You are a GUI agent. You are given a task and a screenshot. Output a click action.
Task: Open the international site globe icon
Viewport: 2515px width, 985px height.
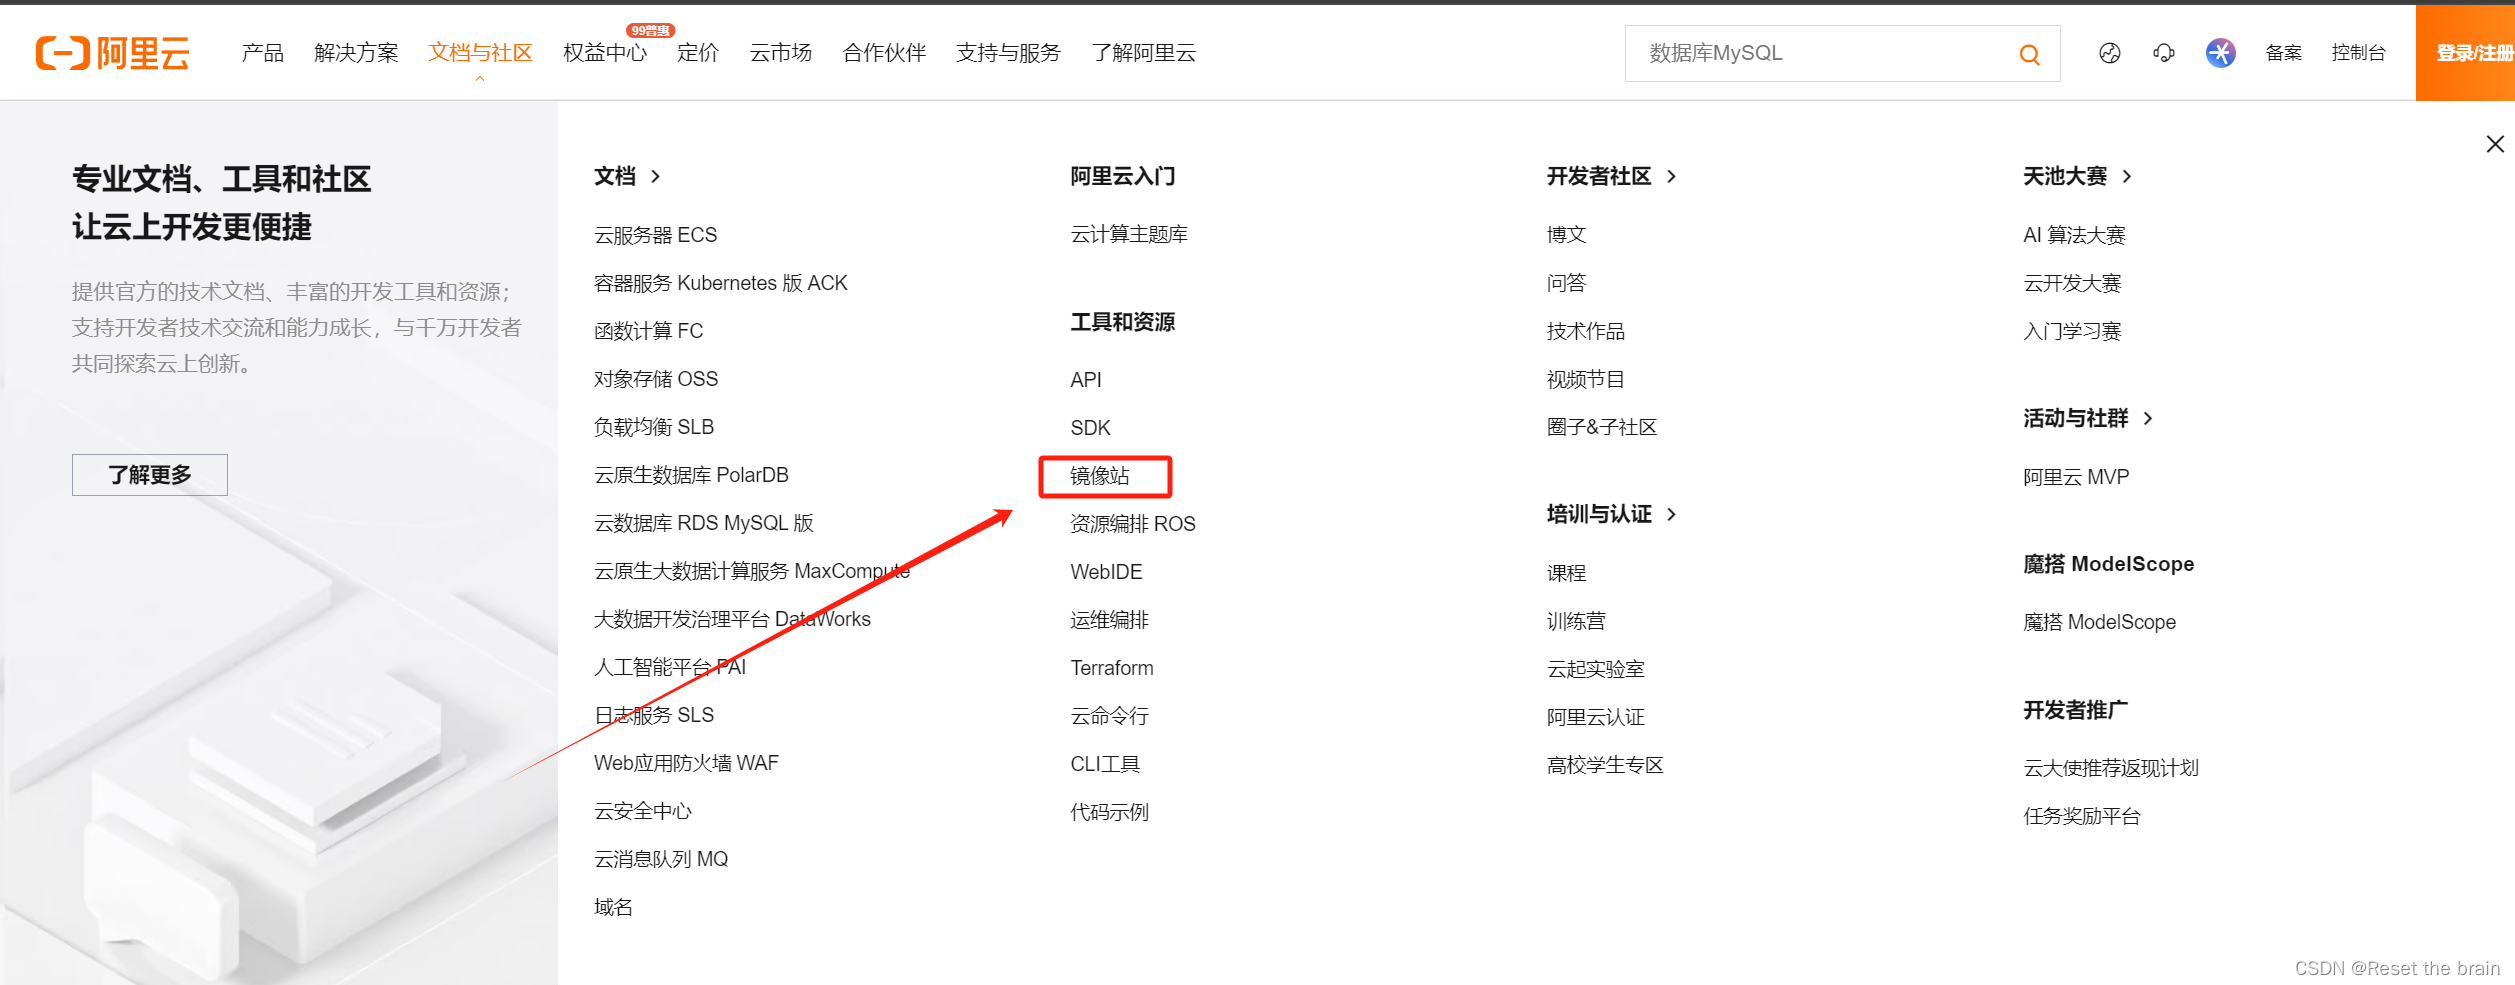click(2110, 53)
